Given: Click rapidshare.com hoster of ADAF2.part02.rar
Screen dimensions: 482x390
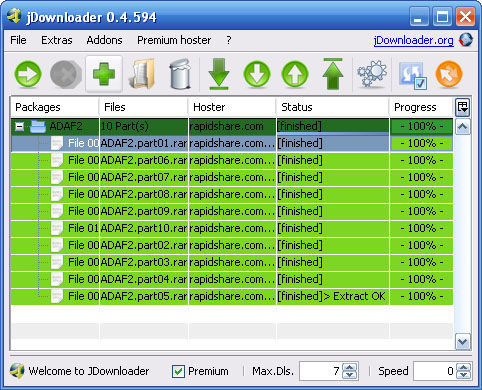Looking at the screenshot, I should 232,245.
